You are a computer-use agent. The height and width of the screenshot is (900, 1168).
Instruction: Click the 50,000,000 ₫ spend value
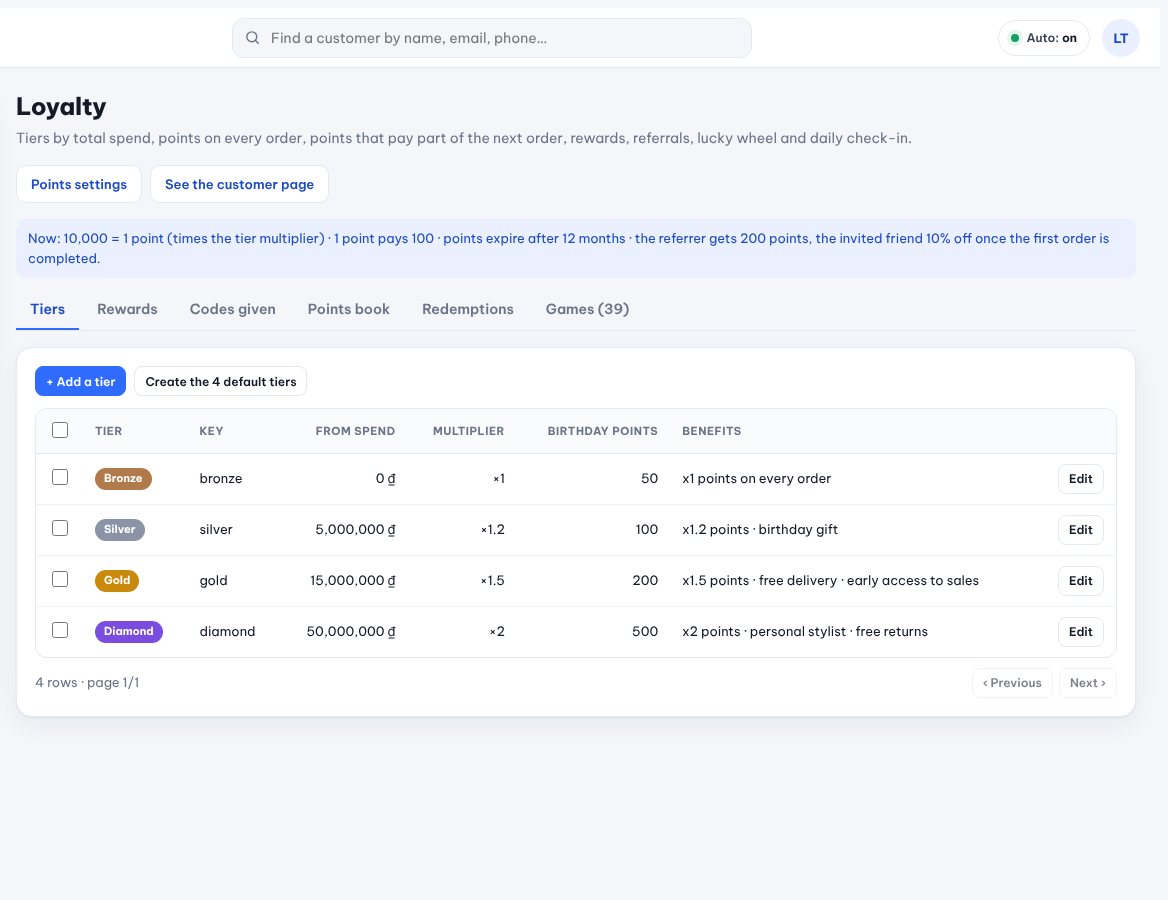351,631
